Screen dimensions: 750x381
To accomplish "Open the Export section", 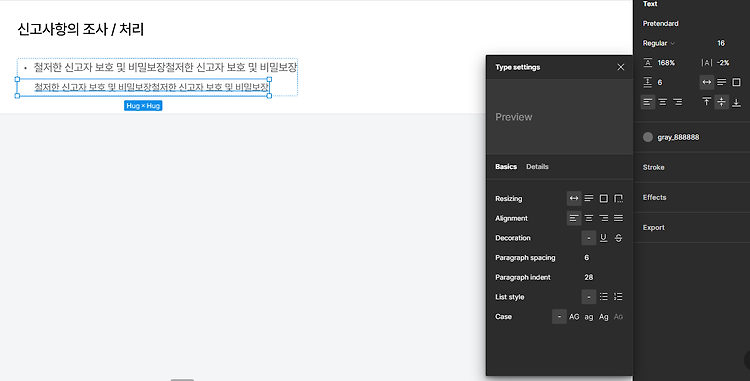I will coord(653,228).
